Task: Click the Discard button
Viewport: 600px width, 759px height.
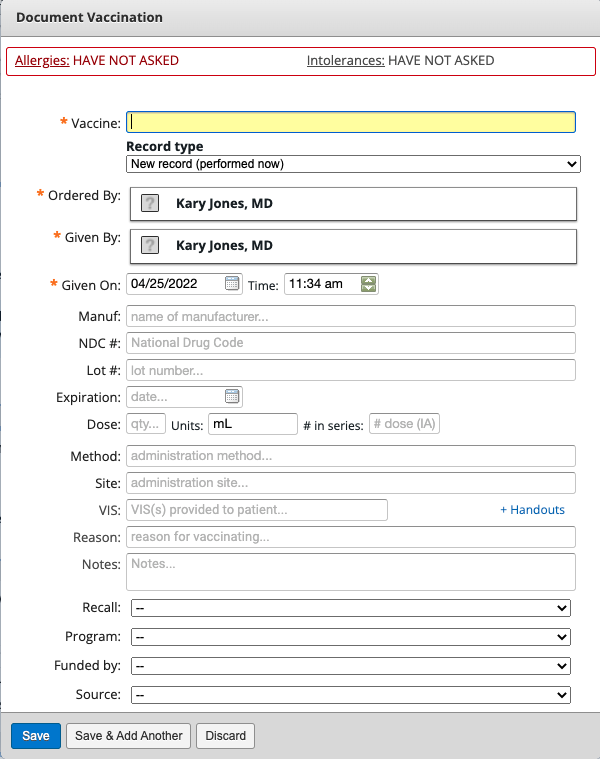Action: tap(225, 736)
